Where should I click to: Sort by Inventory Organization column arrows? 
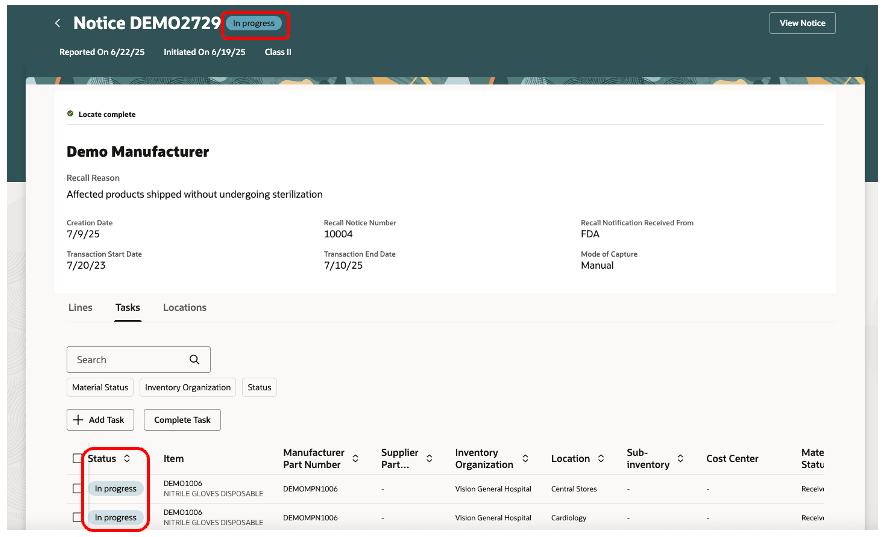pos(525,459)
